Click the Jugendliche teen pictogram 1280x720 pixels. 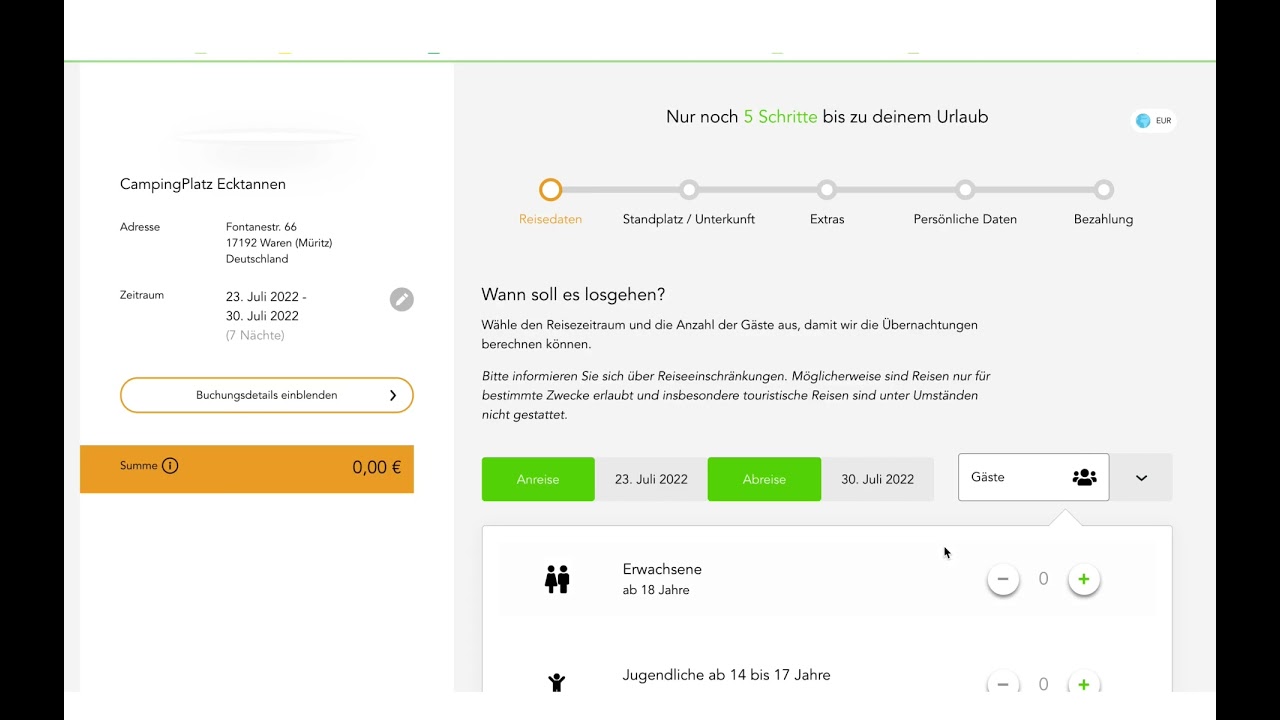click(x=557, y=683)
